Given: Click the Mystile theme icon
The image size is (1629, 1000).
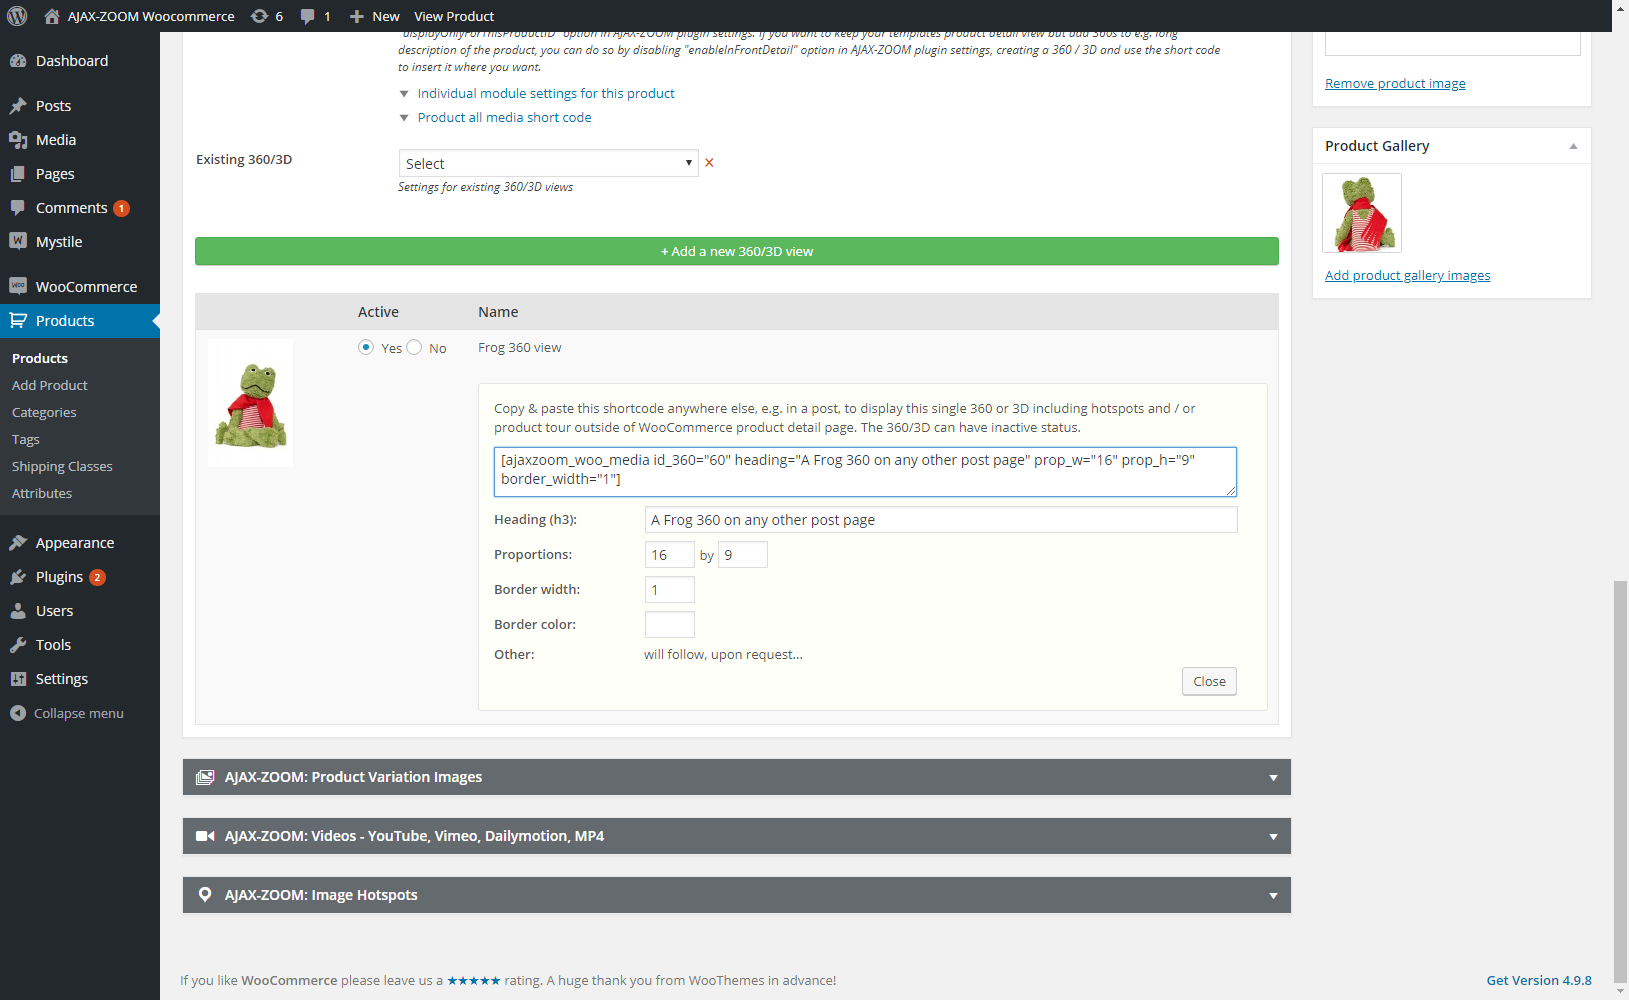Looking at the screenshot, I should point(18,241).
